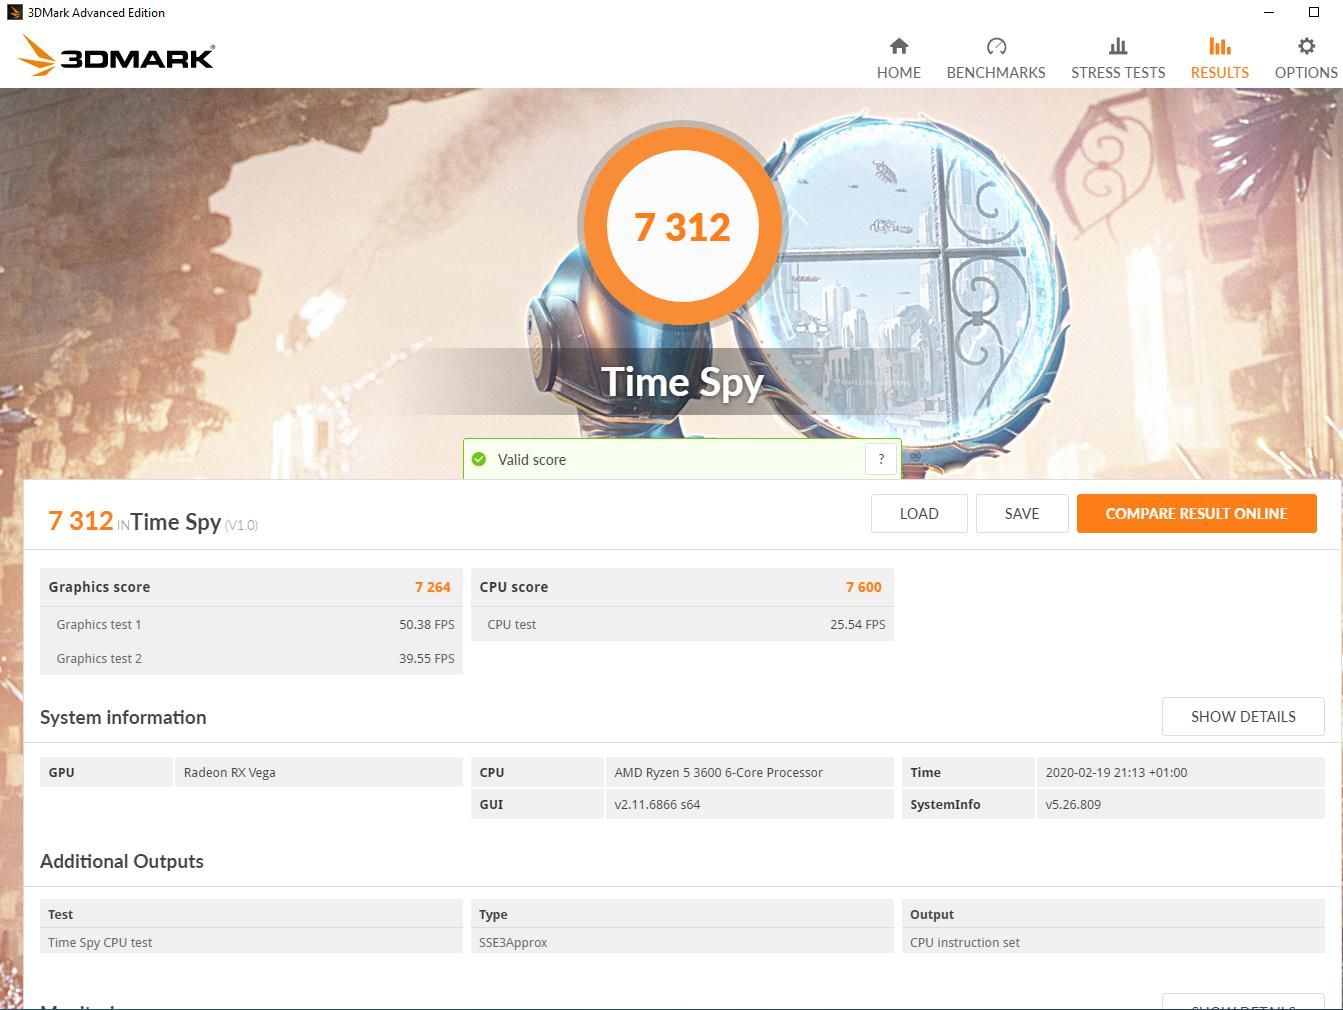Click the Test column header
Viewport: 1343px width, 1010px height.
click(x=251, y=914)
